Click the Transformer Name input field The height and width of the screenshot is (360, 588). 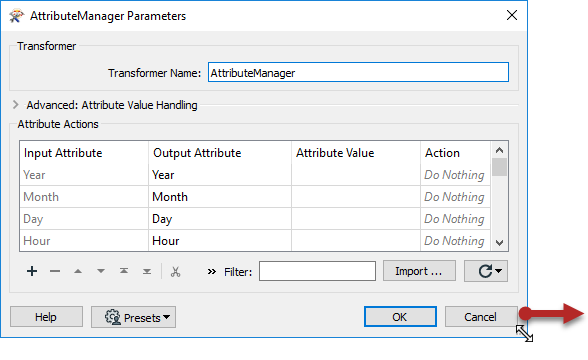coord(358,72)
